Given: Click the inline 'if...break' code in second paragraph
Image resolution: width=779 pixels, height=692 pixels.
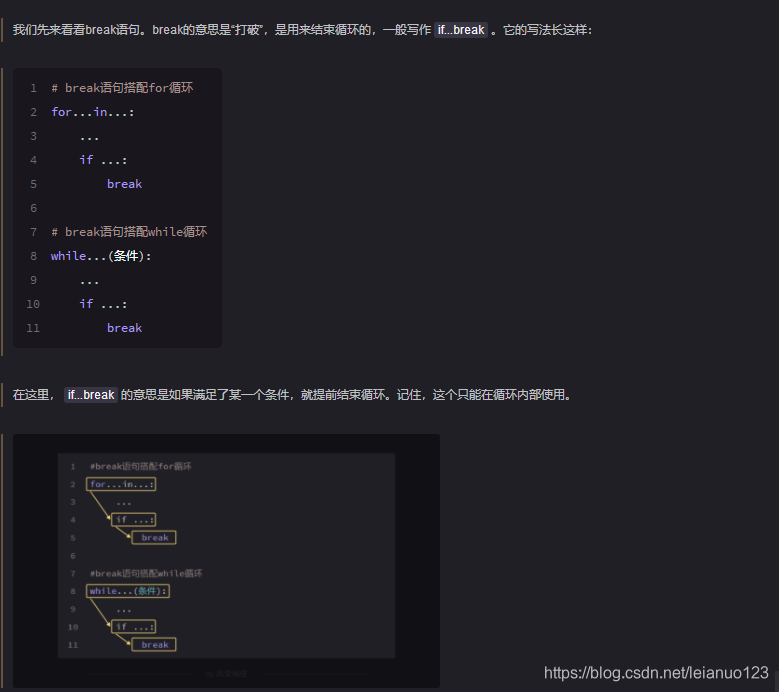Looking at the screenshot, I should pyautogui.click(x=91, y=395).
